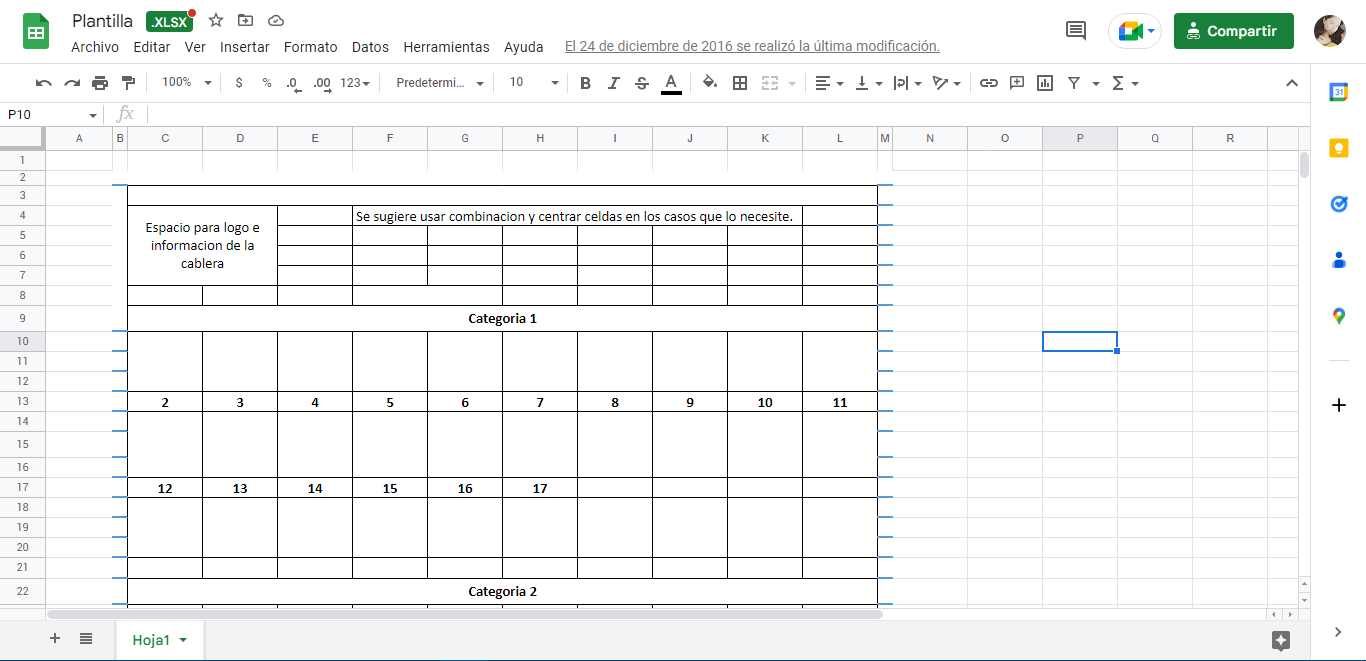Click the Move to folder icon

[246, 20]
